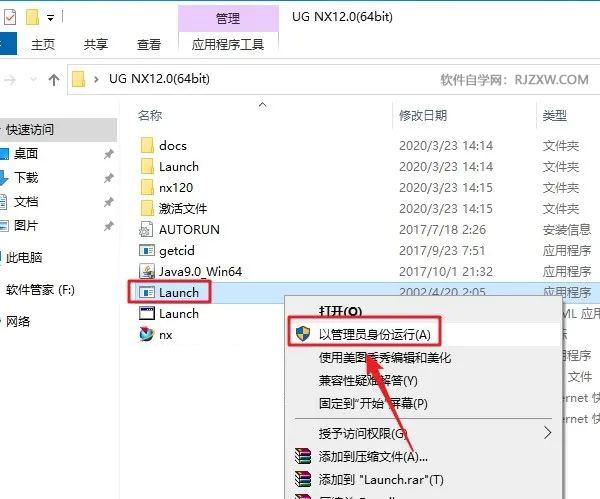Sort by the 类型 column header

(x=554, y=115)
